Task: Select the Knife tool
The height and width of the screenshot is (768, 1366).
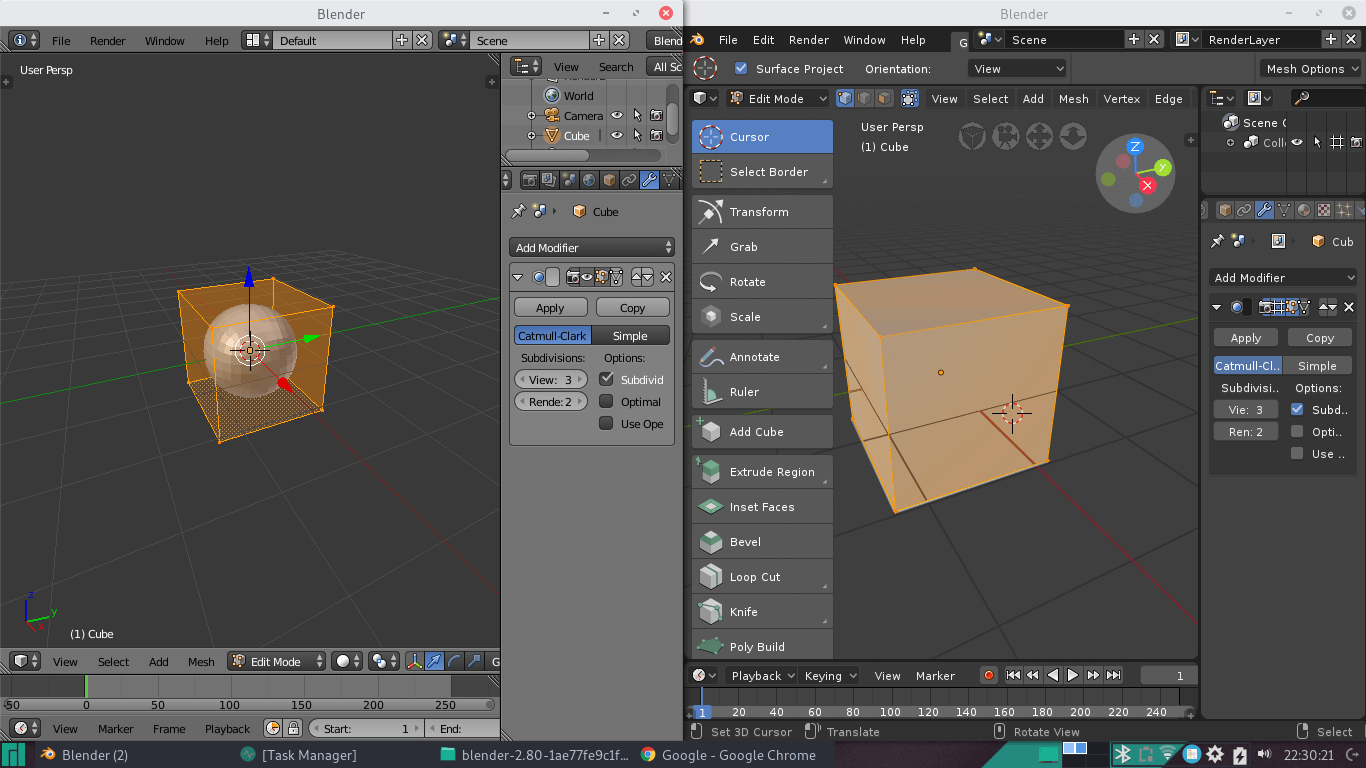Action: point(762,611)
